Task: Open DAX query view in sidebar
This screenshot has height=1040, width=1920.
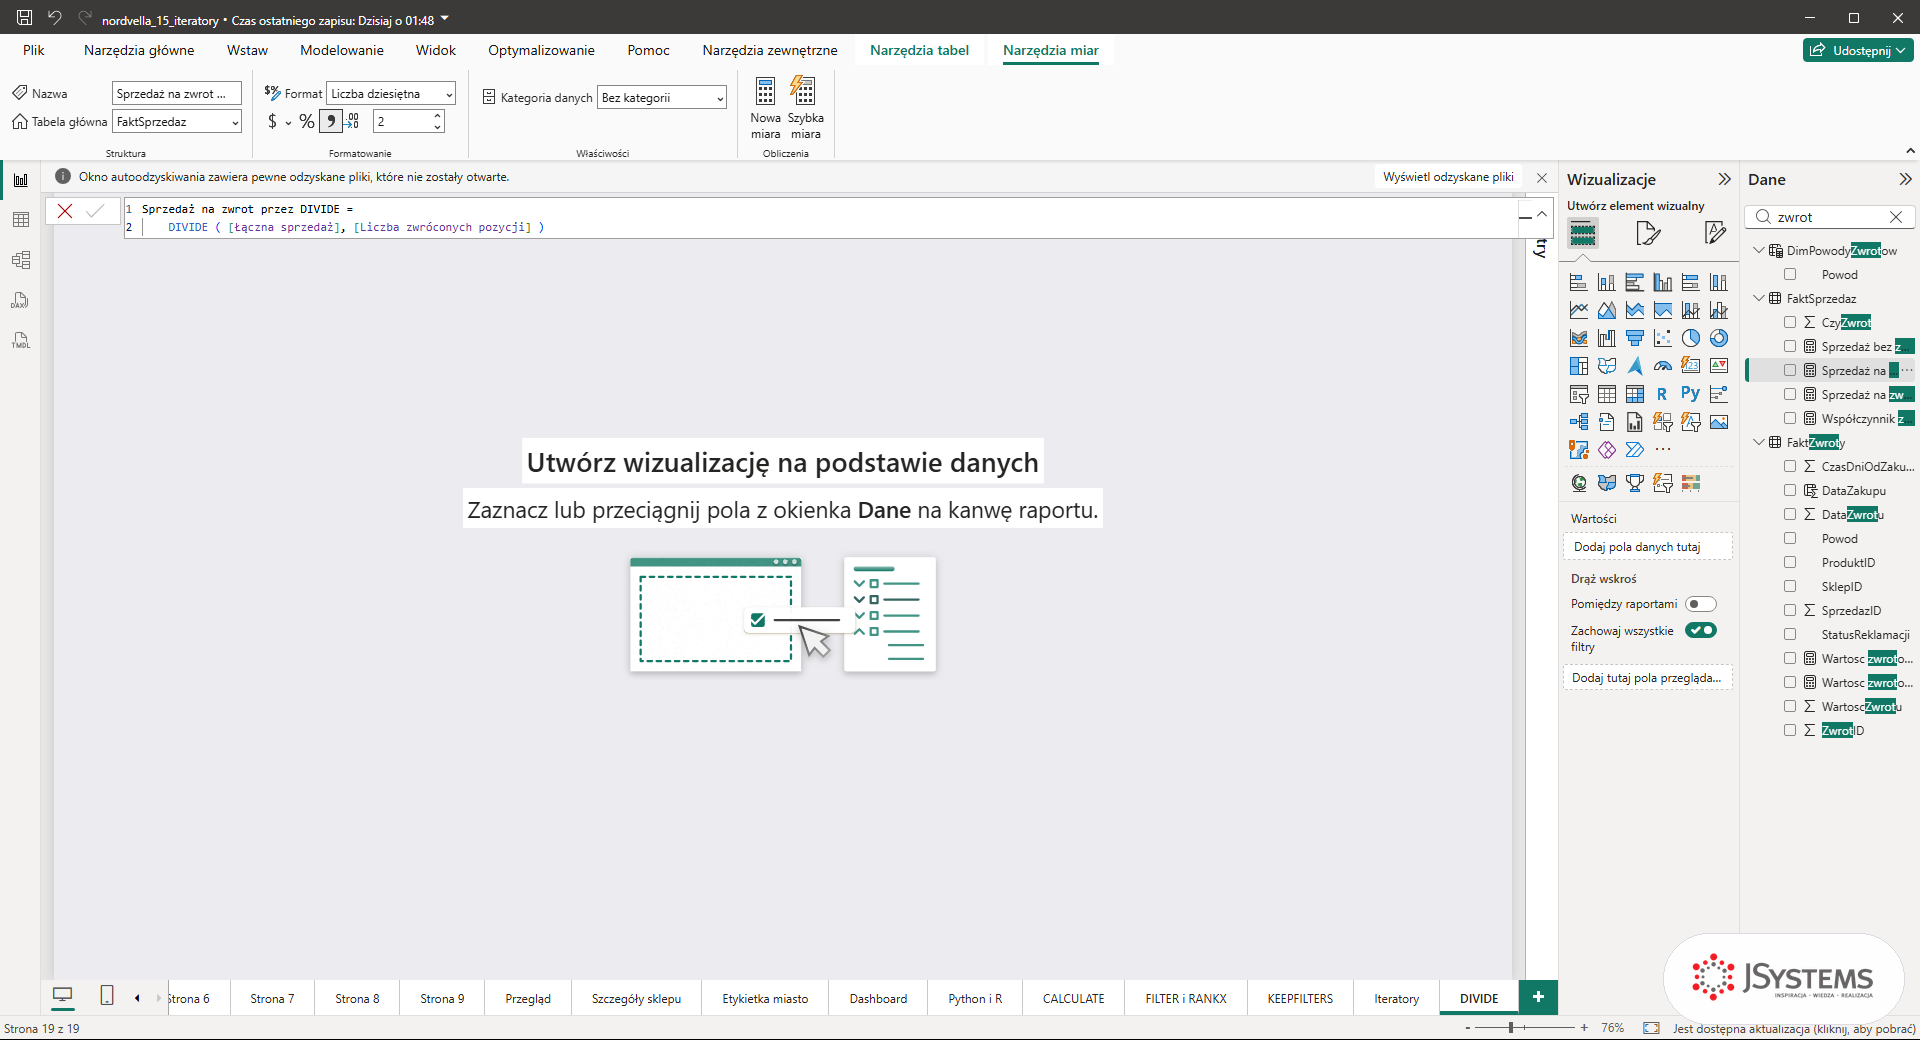Action: coord(20,300)
